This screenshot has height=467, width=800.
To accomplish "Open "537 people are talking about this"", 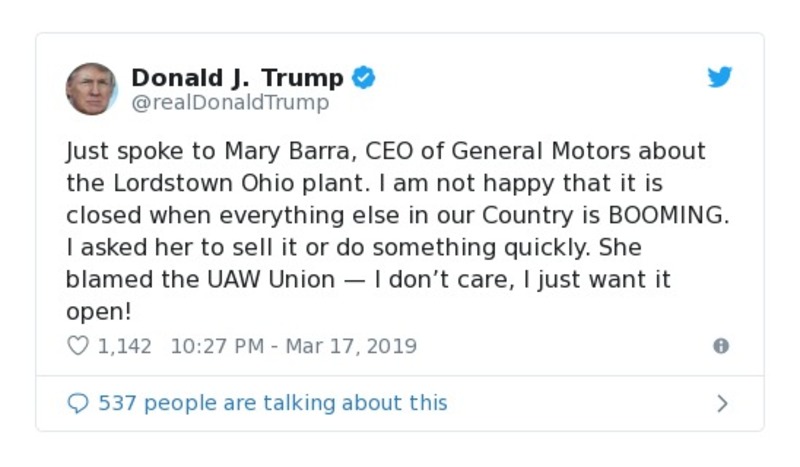I will coord(272,403).
